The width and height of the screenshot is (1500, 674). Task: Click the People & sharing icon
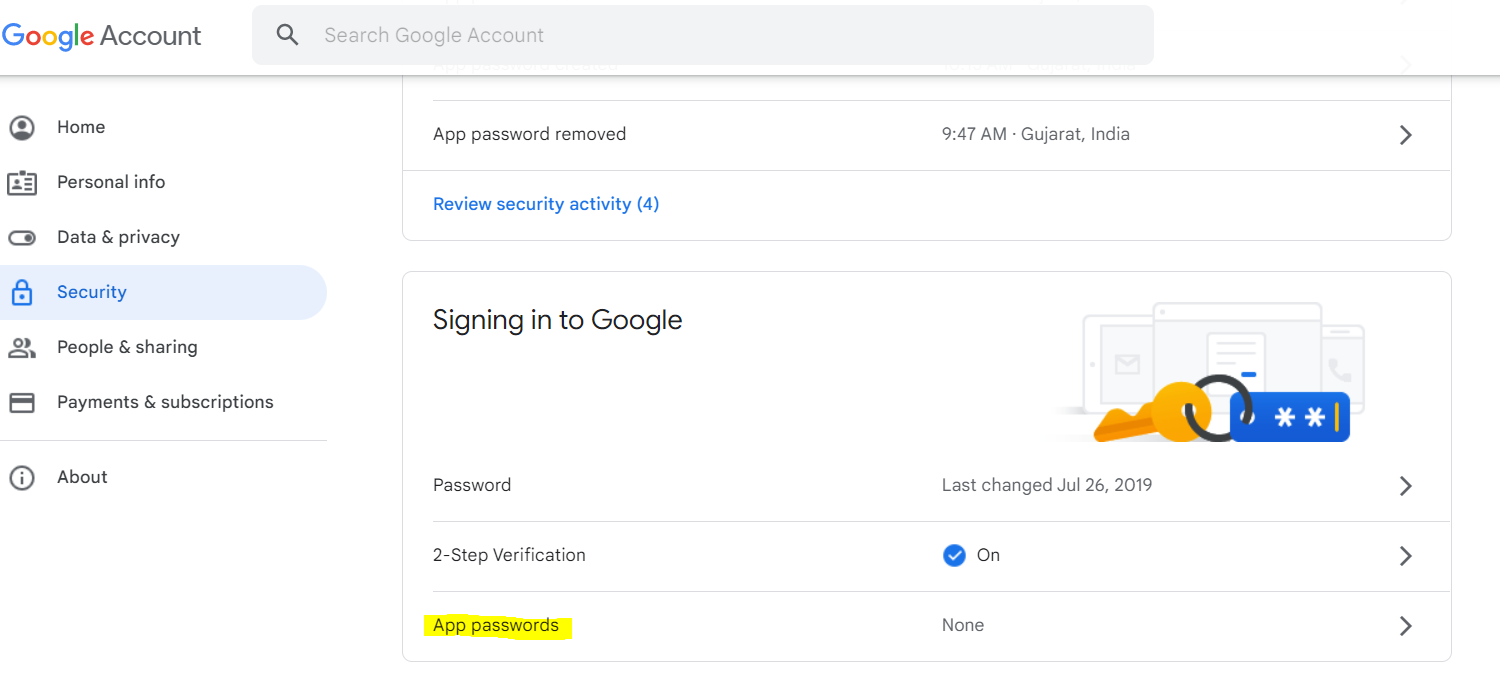[x=21, y=347]
